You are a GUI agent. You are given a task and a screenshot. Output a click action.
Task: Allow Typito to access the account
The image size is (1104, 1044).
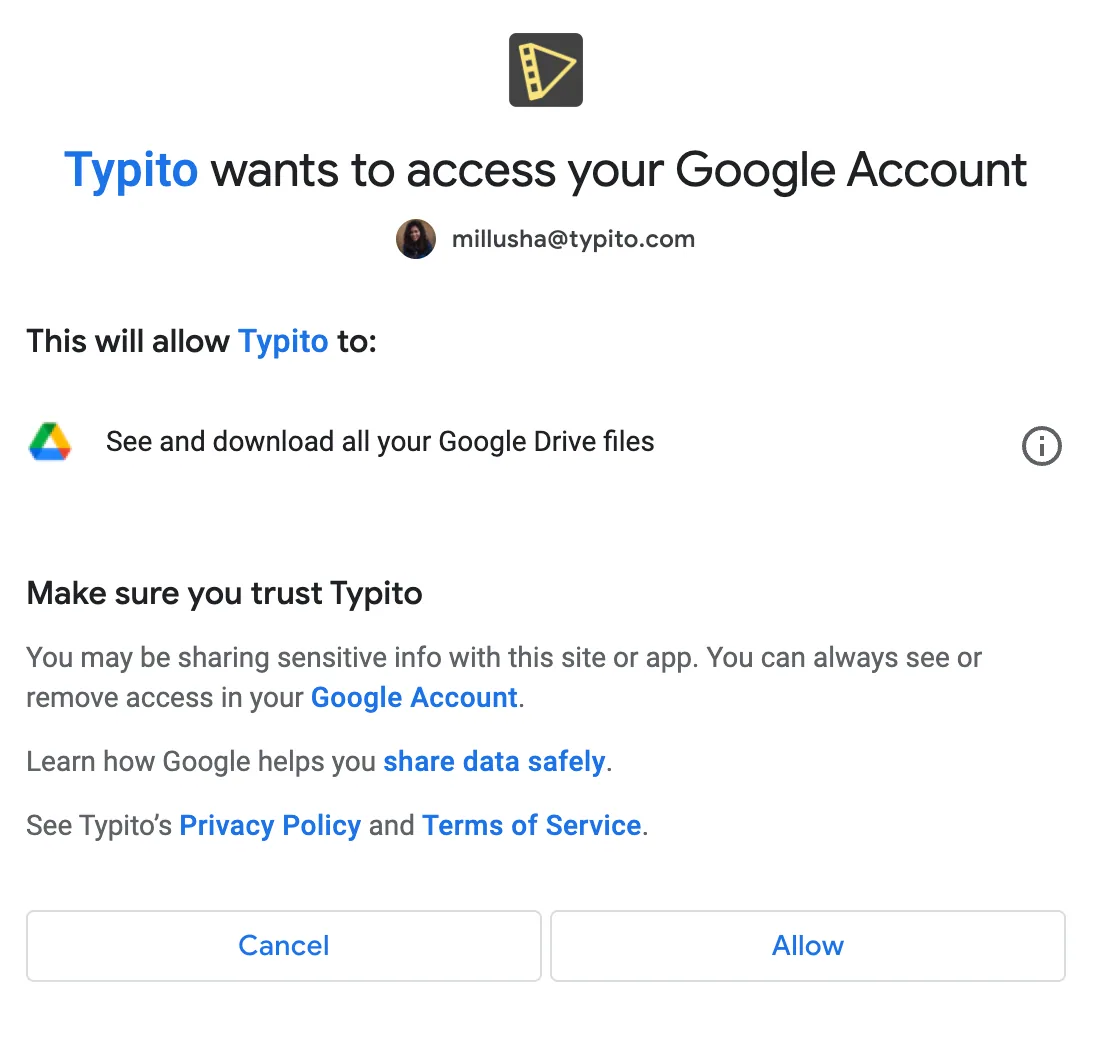[x=808, y=945]
